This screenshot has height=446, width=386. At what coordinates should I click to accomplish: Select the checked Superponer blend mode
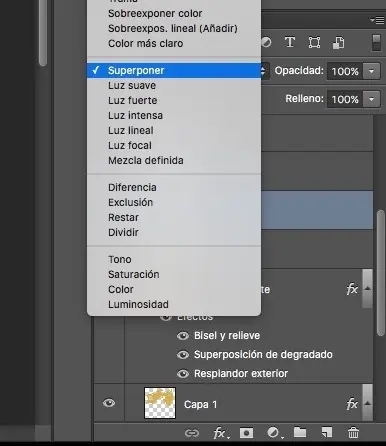coord(174,71)
